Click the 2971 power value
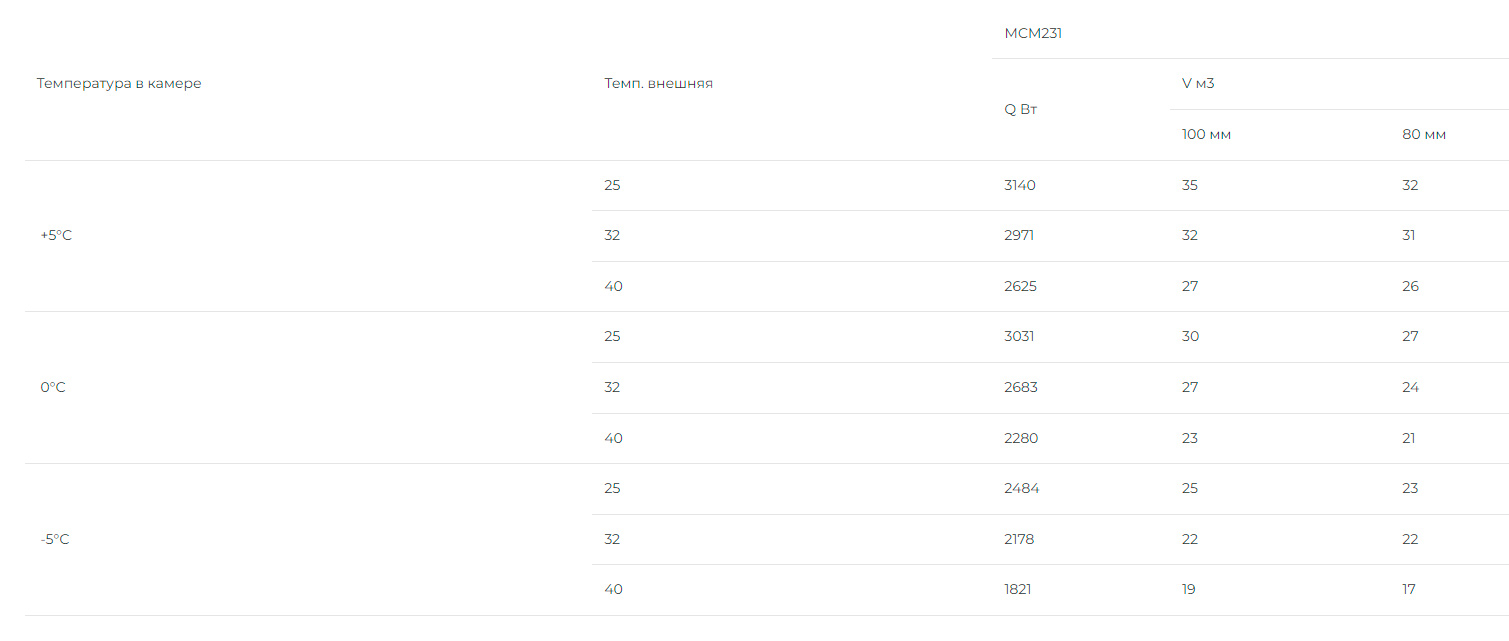Viewport: 1509px width, 641px height. click(1019, 235)
